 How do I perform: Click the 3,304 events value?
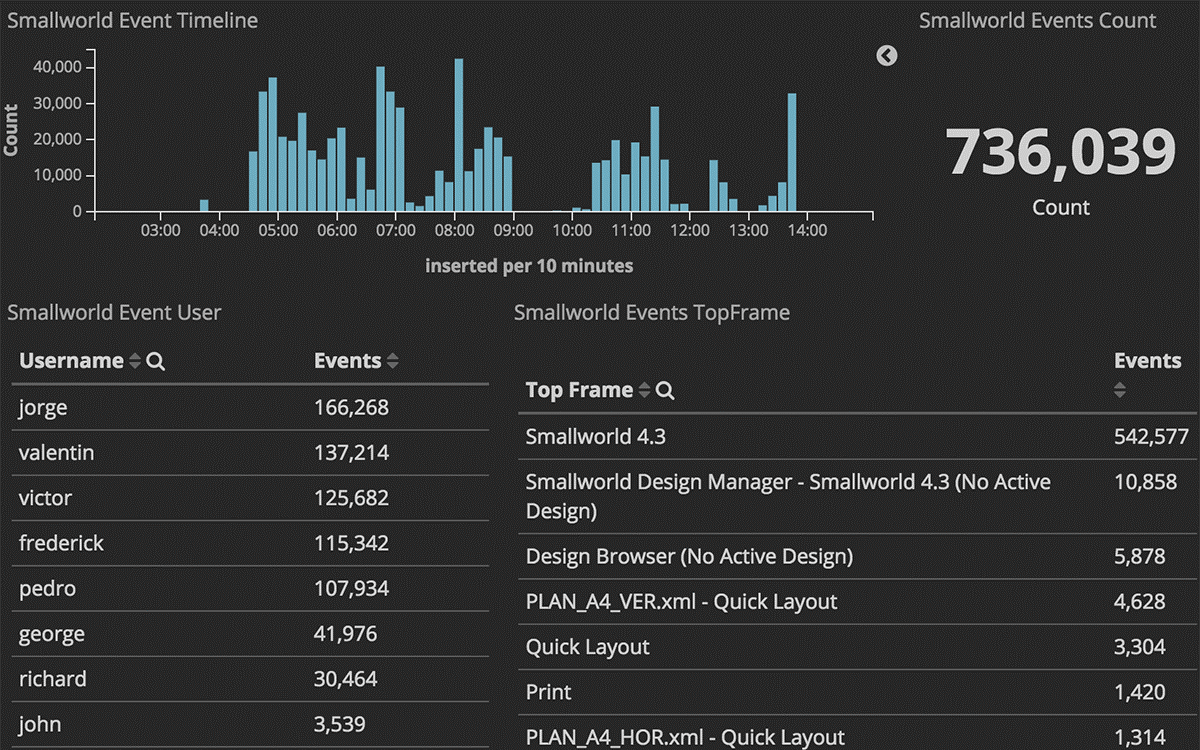tap(1140, 647)
